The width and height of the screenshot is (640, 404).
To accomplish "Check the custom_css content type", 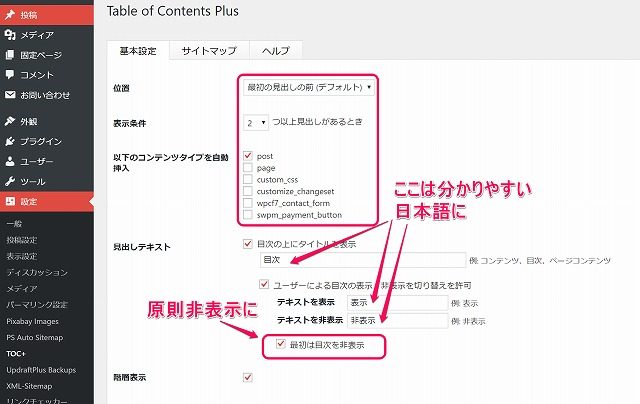I will (x=247, y=179).
